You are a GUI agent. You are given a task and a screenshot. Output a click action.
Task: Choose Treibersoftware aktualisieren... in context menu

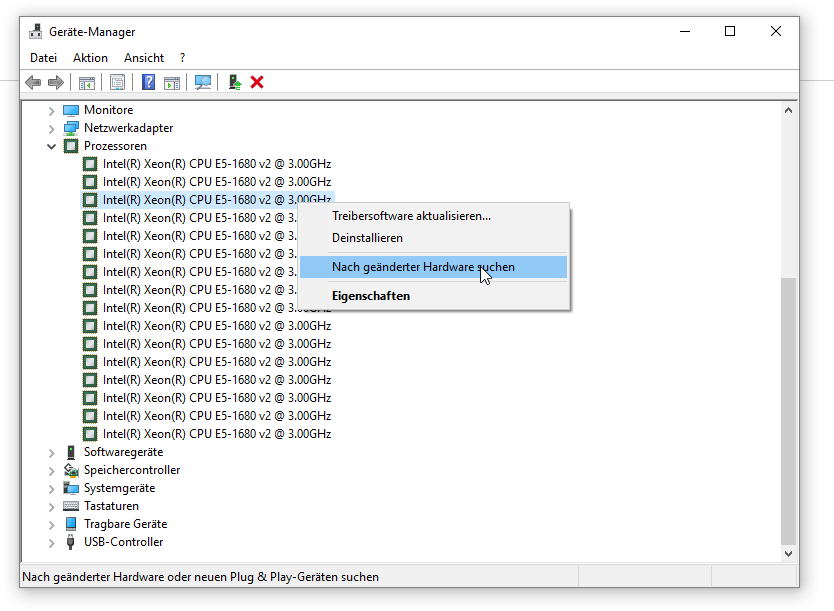433,216
